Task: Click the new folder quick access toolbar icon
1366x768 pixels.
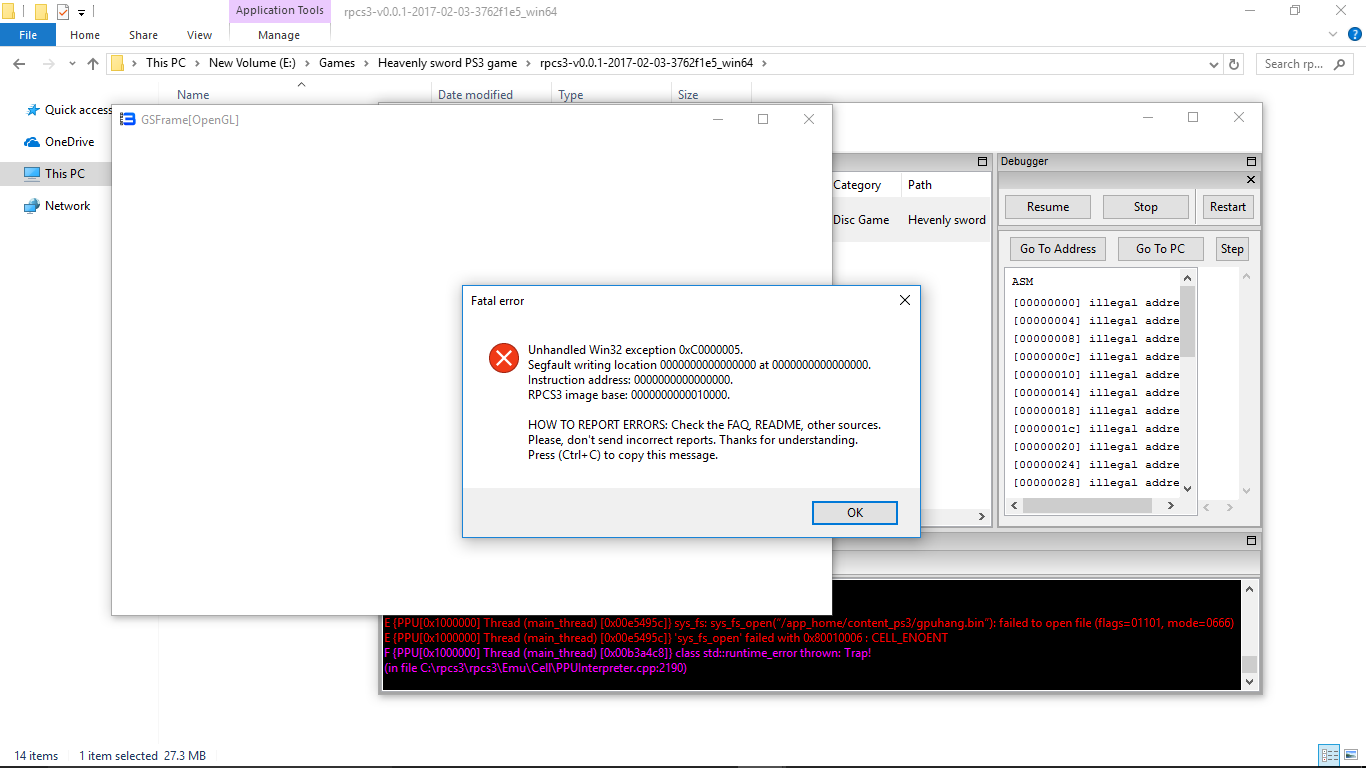Action: tap(41, 12)
